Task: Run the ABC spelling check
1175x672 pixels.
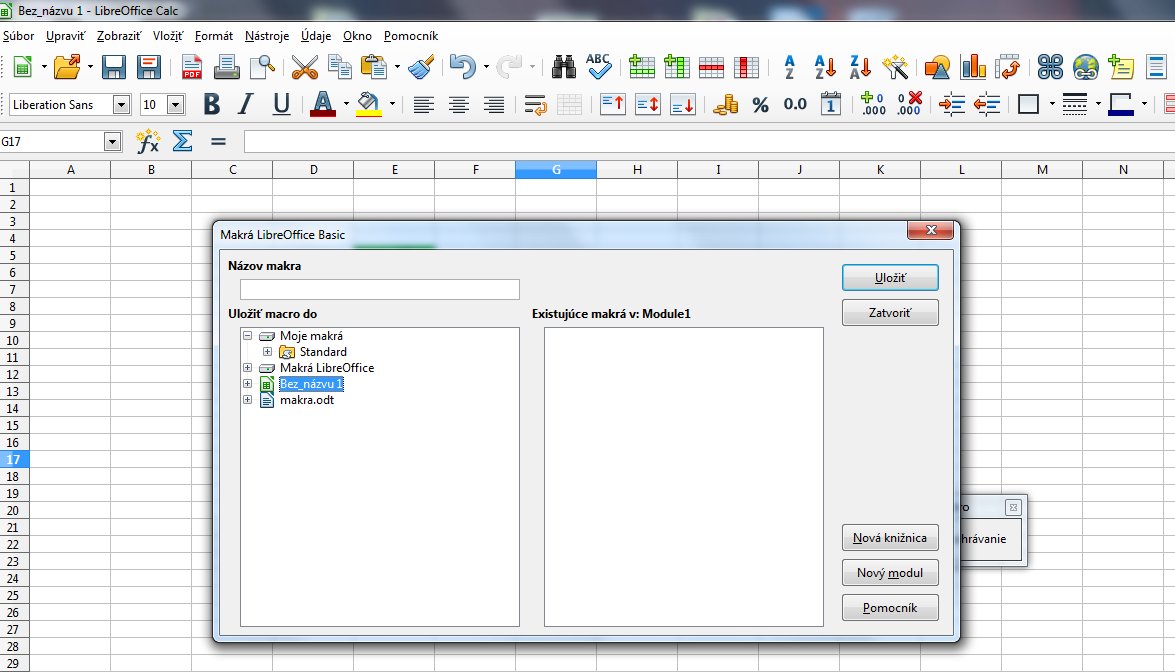Action: pos(598,67)
